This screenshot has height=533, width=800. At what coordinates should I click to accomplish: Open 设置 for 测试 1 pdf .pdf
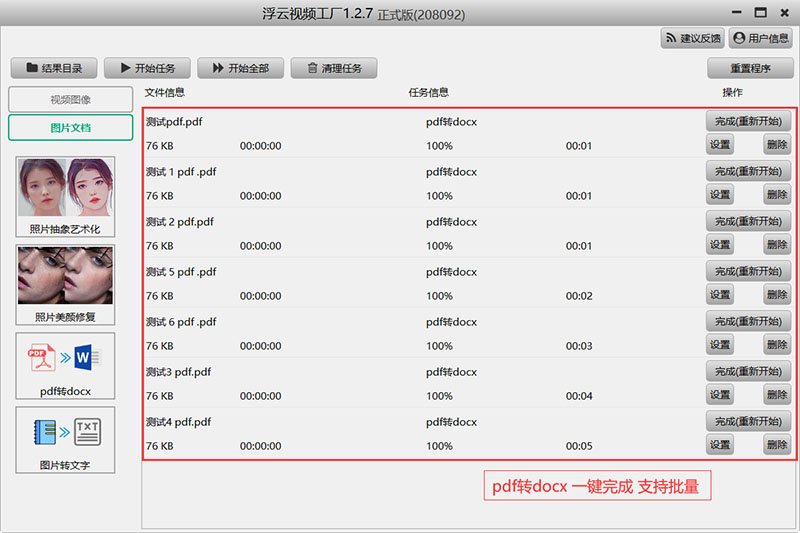720,195
